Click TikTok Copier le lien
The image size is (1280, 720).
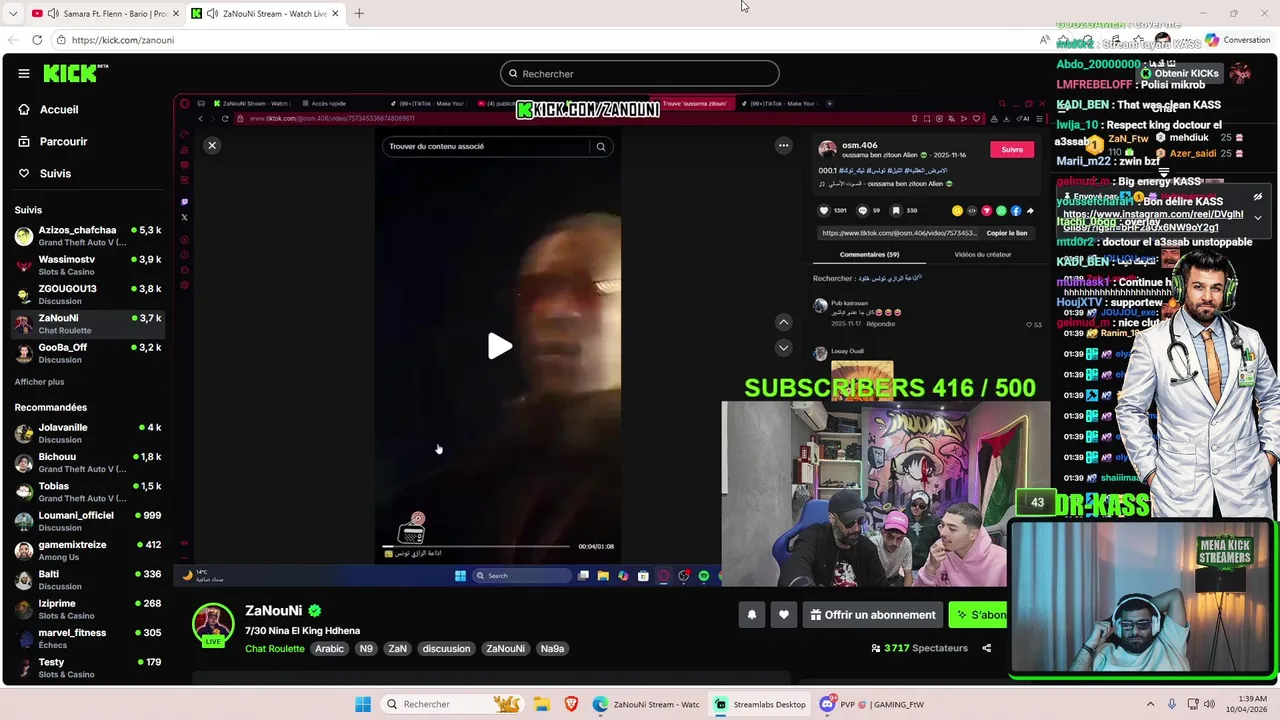click(1006, 233)
